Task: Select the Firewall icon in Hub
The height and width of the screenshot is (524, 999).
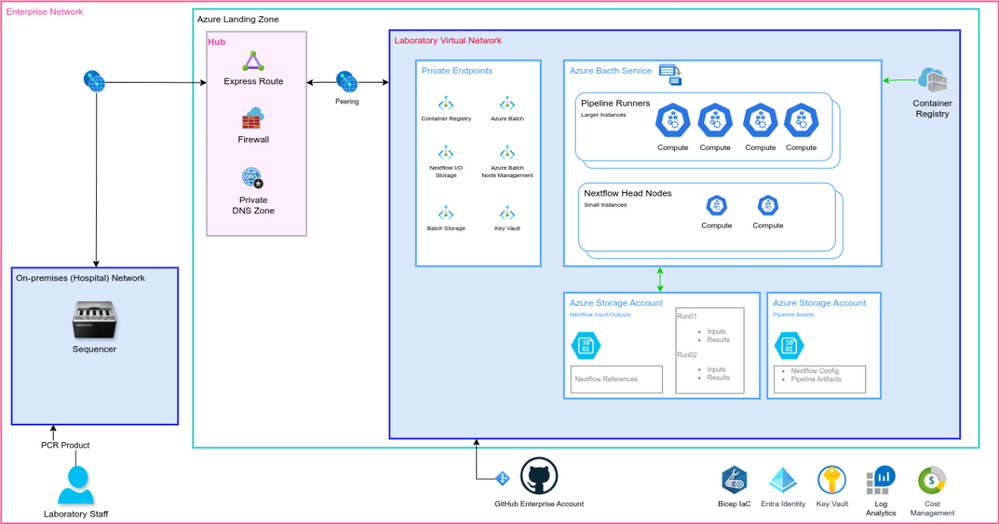Action: [x=253, y=119]
